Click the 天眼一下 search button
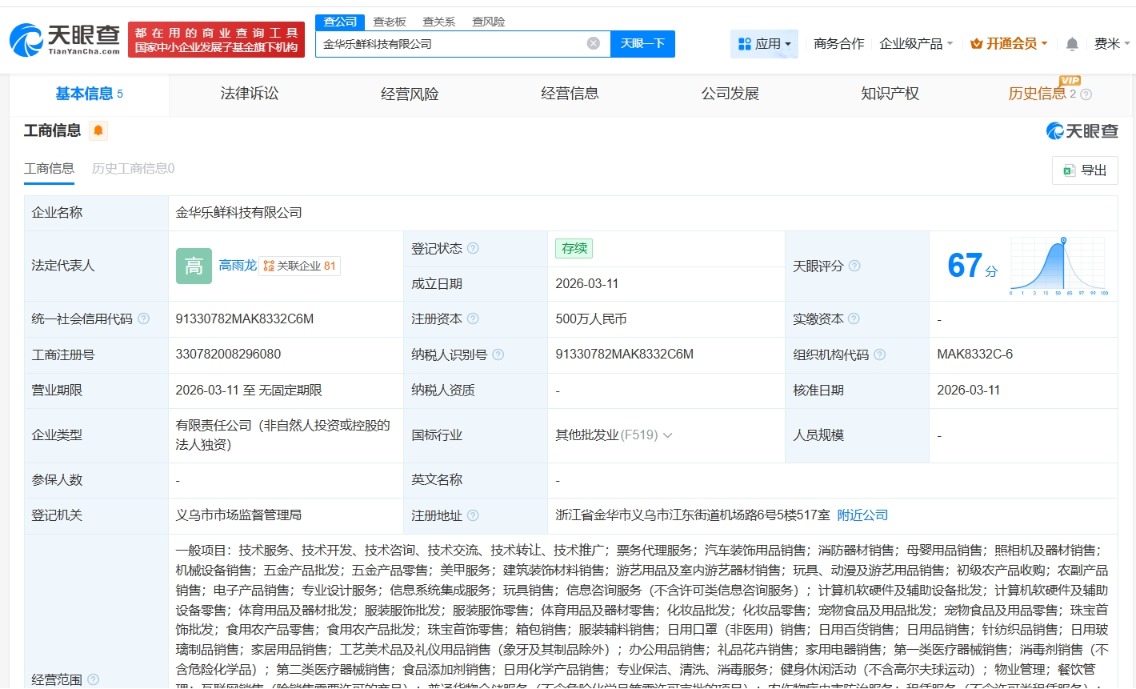 click(642, 44)
